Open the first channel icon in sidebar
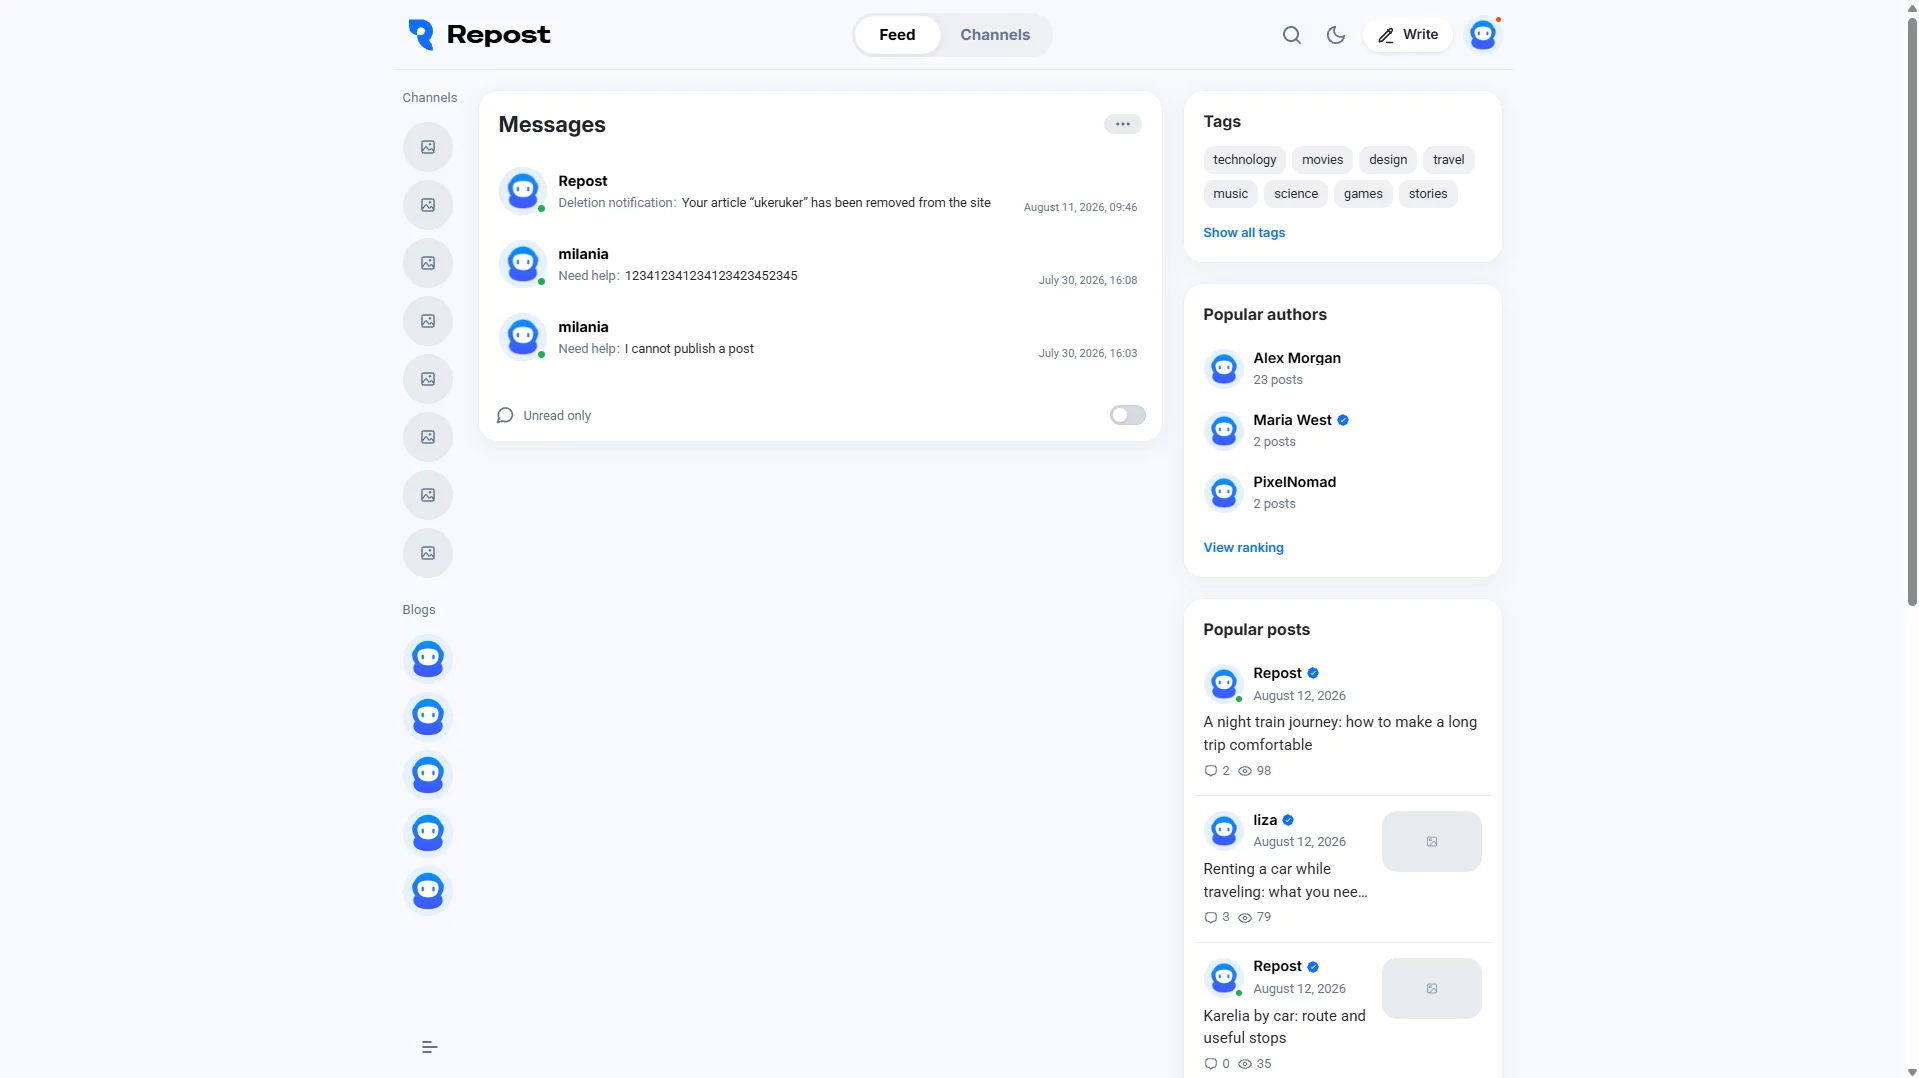This screenshot has height=1078, width=1919. (x=427, y=147)
